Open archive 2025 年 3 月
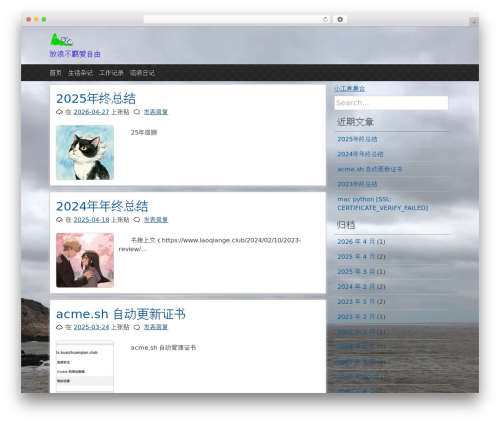Viewport: 500px width, 423px height. click(356, 272)
